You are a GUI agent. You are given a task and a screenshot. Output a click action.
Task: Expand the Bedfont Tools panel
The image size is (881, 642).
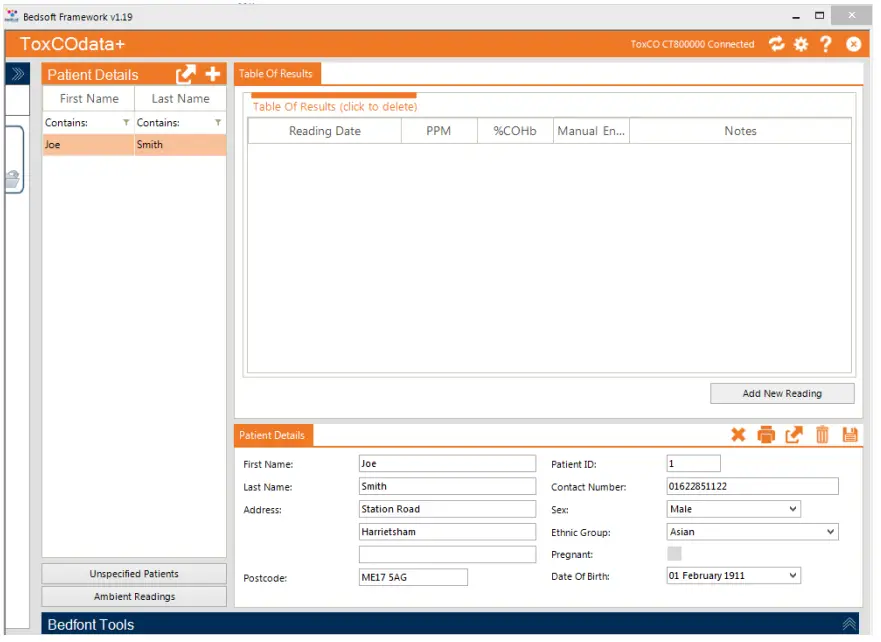point(851,622)
